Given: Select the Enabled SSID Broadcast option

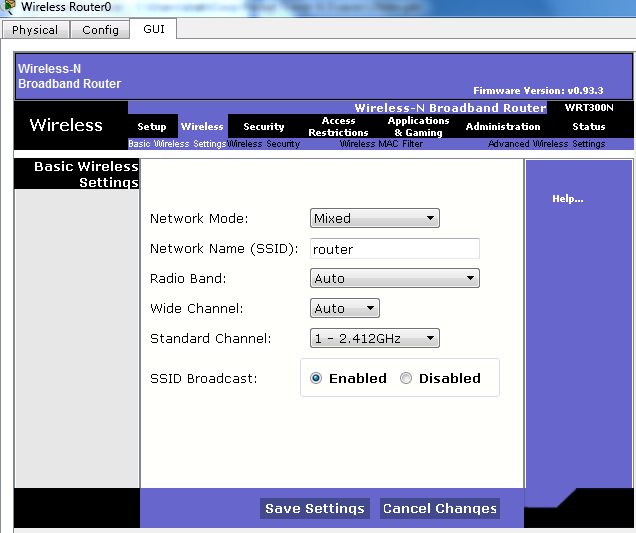Looking at the screenshot, I should [316, 379].
